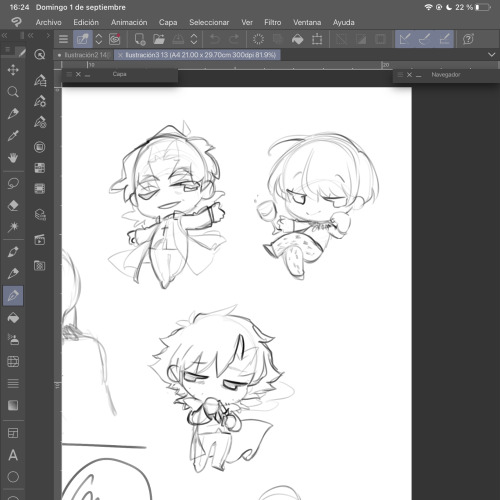Screen dimensions: 500x500
Task: Close the Ilustración3 tab
Action: (x=120, y=55)
